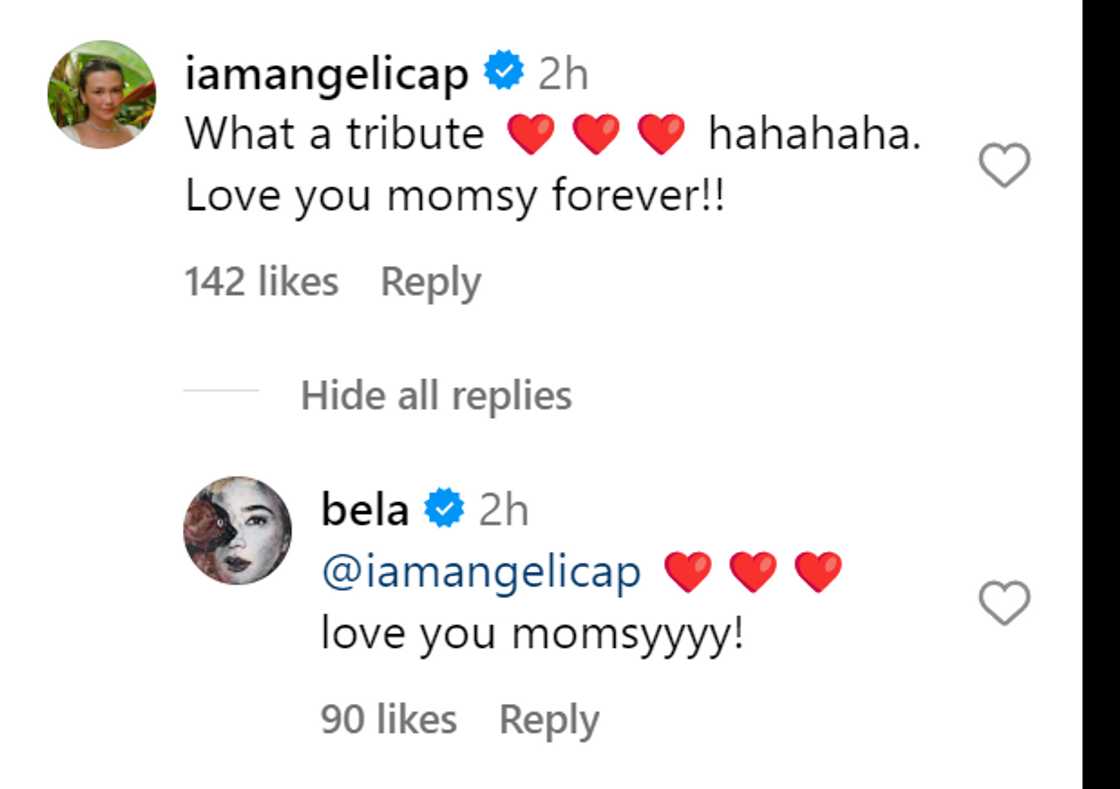Click a red heart emoji in bela's reply
Screen dimensions: 1120x789
[687, 570]
